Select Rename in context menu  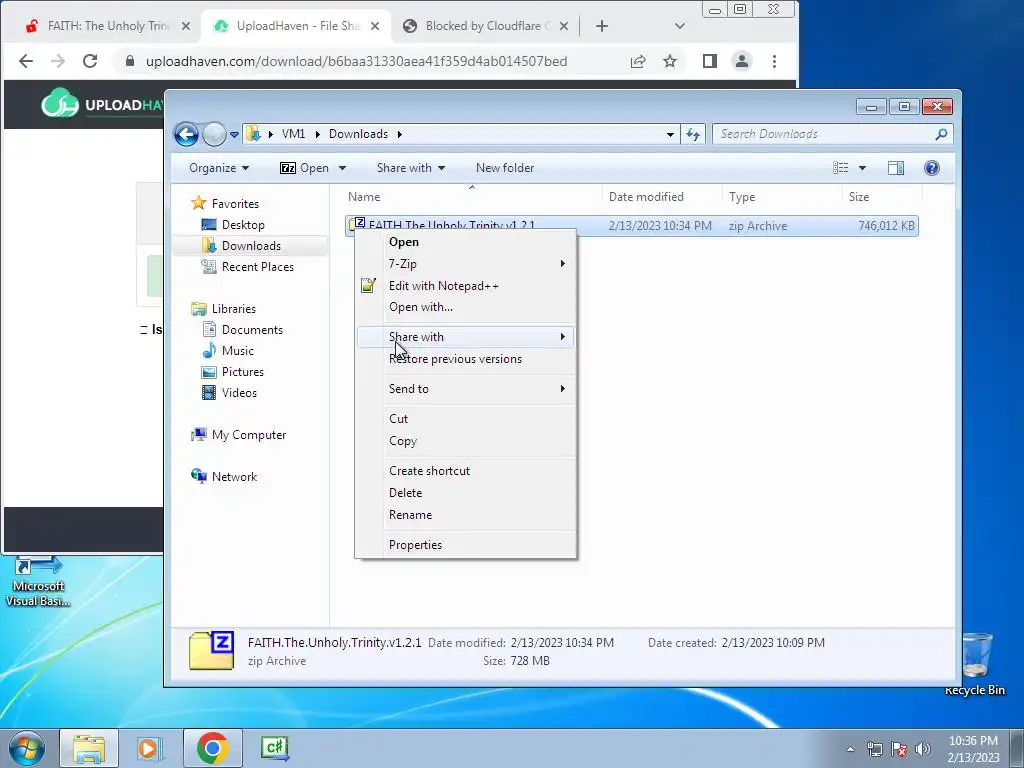tap(465, 515)
